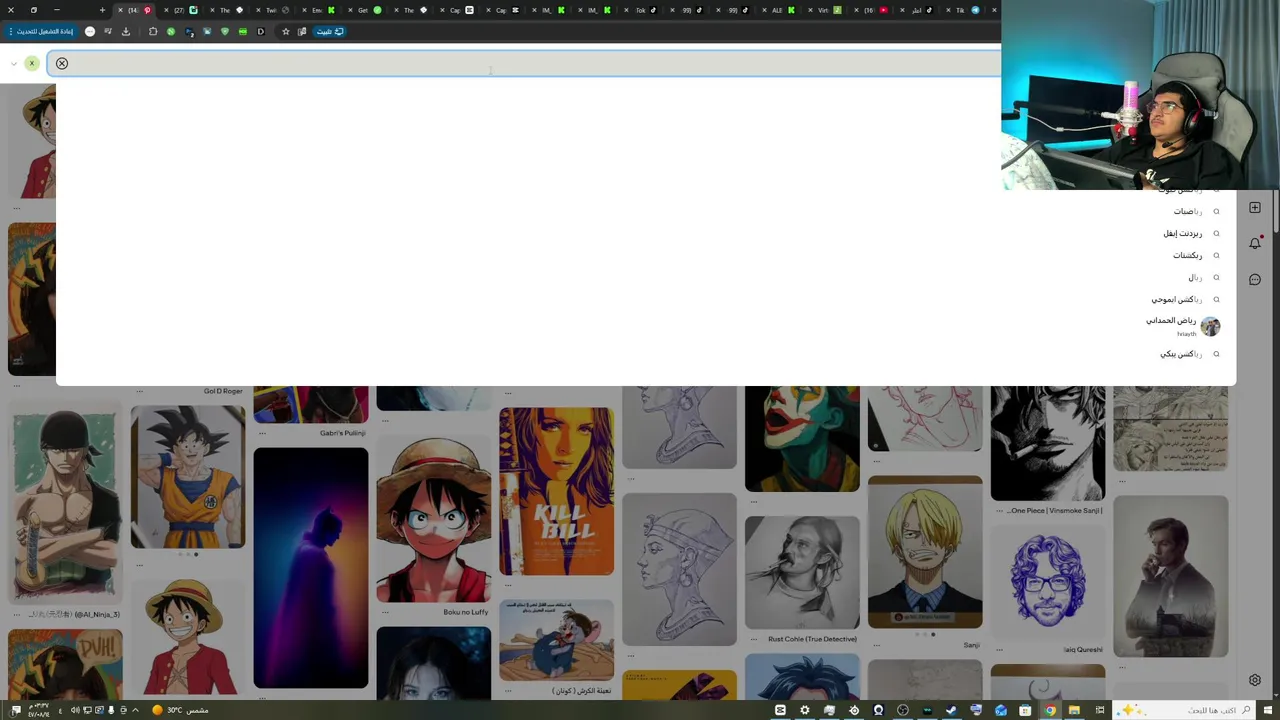Open Task View on the taskbar
The height and width of the screenshot is (720, 1280).
coord(1099,710)
